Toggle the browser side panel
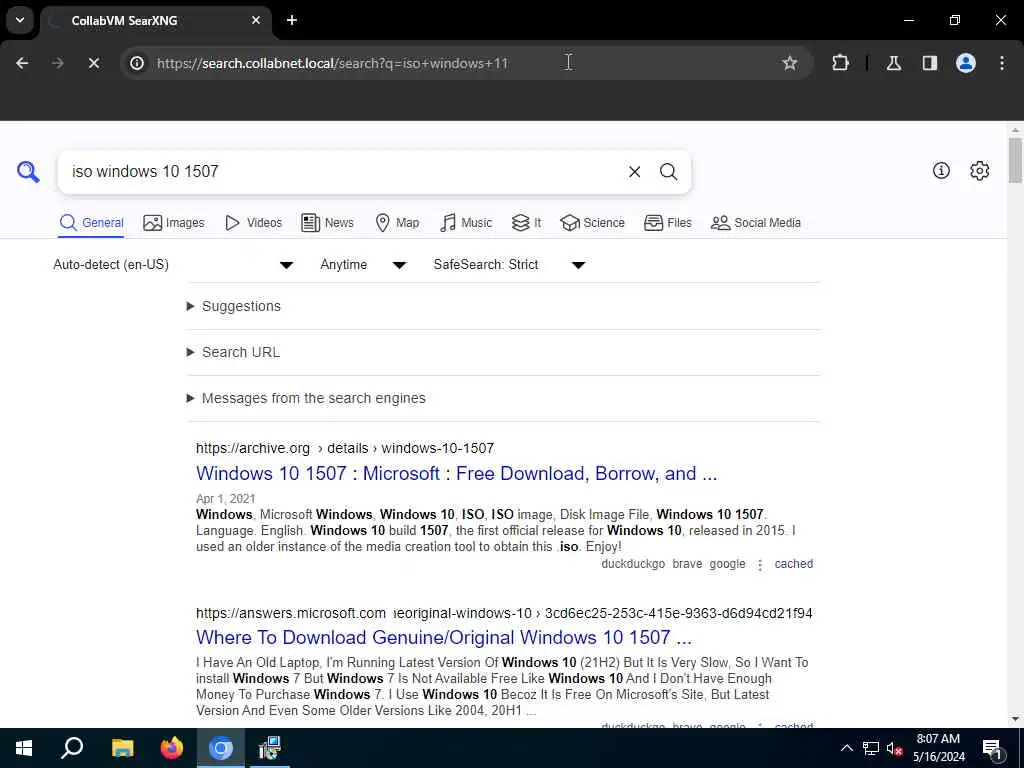The image size is (1024, 768). click(x=929, y=63)
